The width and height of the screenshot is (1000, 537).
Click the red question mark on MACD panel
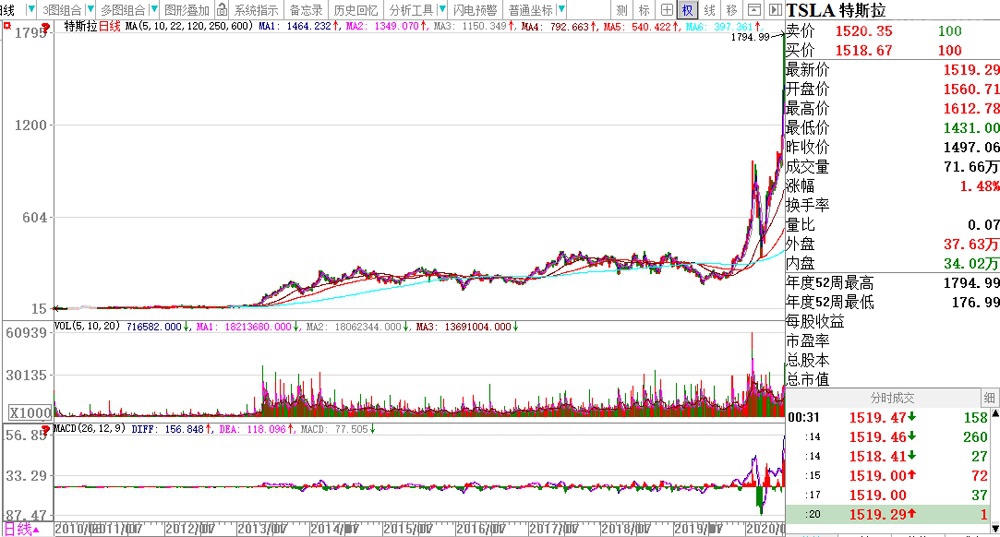tap(46, 429)
